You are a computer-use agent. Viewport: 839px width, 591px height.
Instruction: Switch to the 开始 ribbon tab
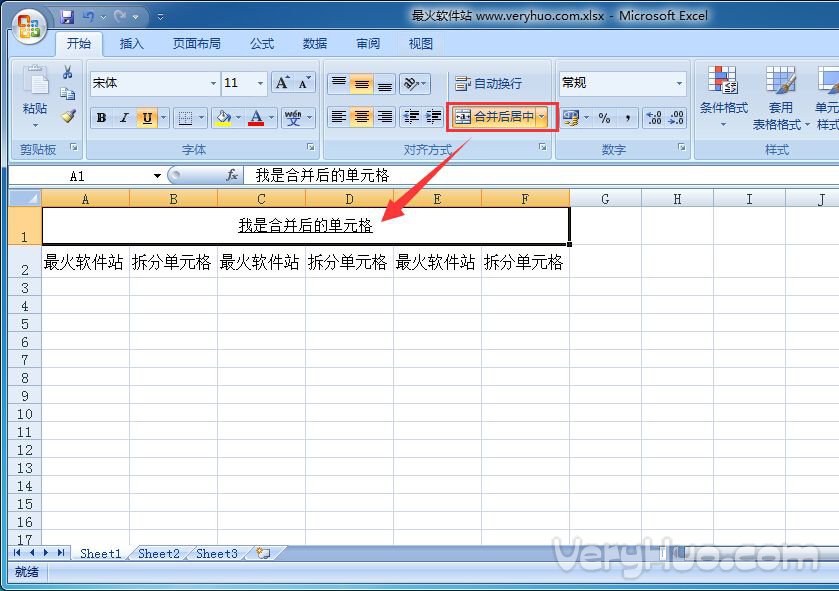click(x=79, y=44)
